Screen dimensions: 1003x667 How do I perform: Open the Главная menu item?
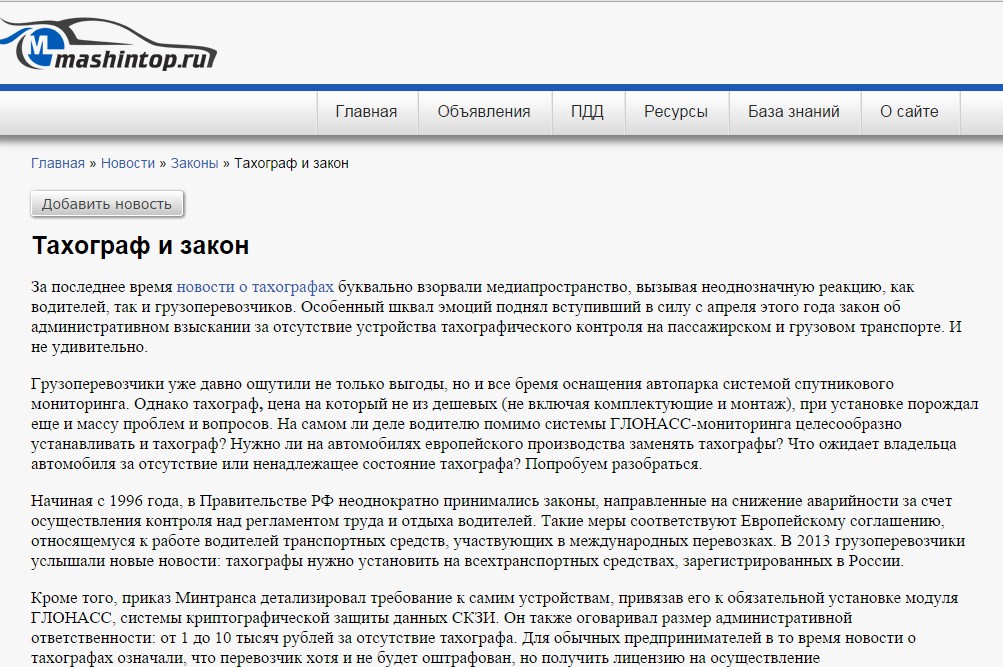[x=367, y=112]
